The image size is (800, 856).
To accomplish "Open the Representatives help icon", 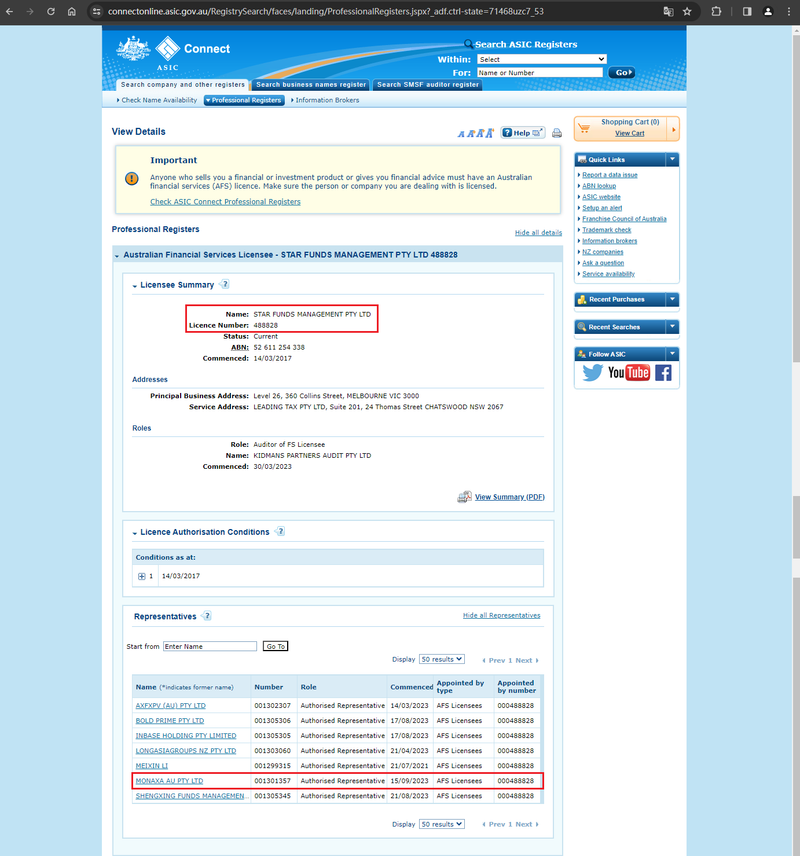I will pyautogui.click(x=207, y=615).
